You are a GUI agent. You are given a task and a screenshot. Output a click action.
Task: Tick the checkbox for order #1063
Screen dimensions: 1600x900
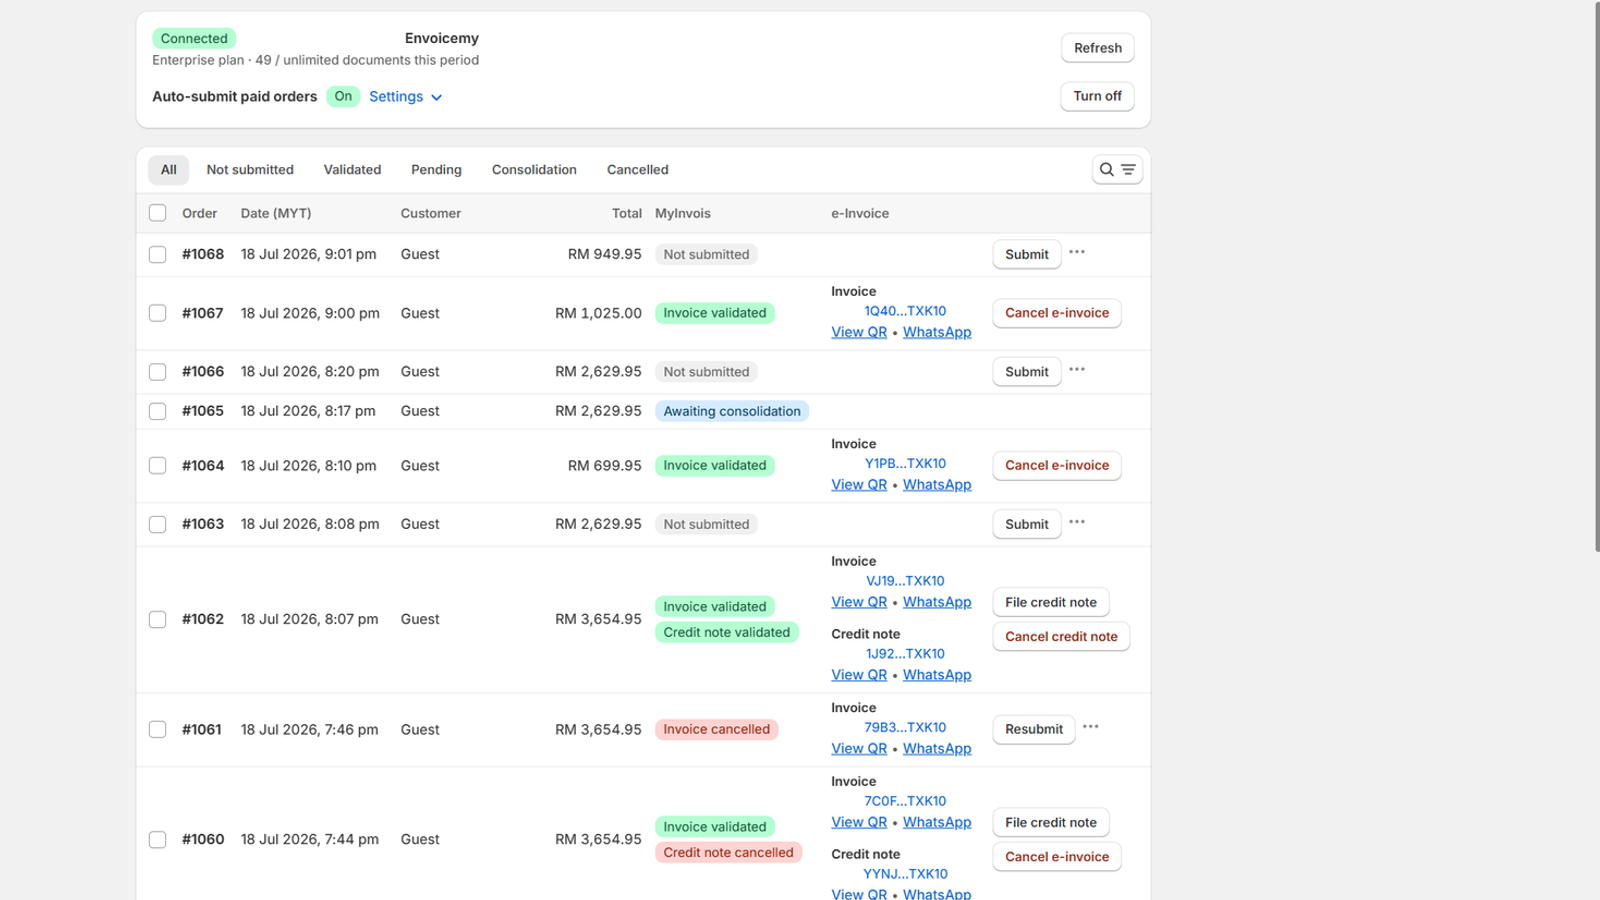(x=158, y=524)
